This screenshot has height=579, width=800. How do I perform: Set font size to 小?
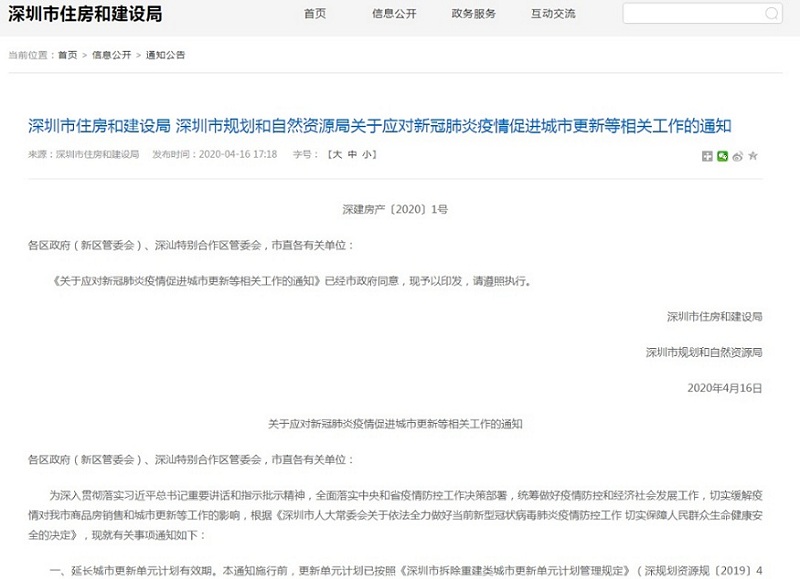coord(367,154)
